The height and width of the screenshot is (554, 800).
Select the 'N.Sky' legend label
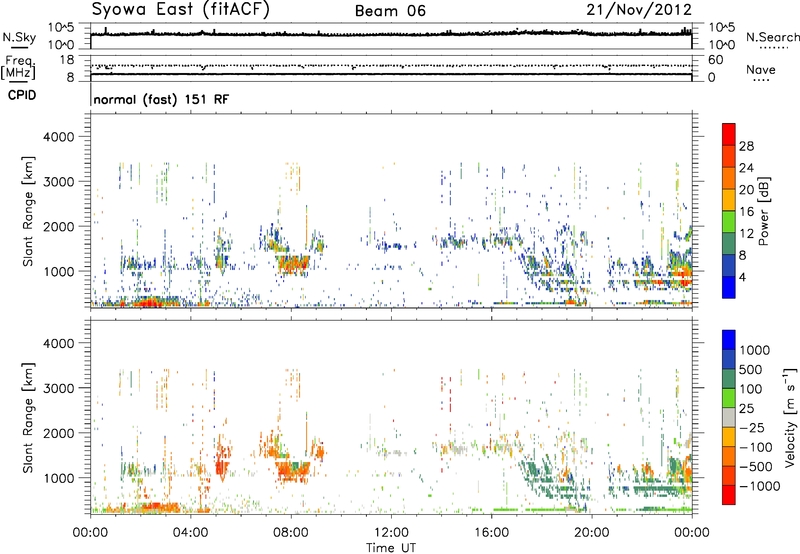(x=19, y=37)
